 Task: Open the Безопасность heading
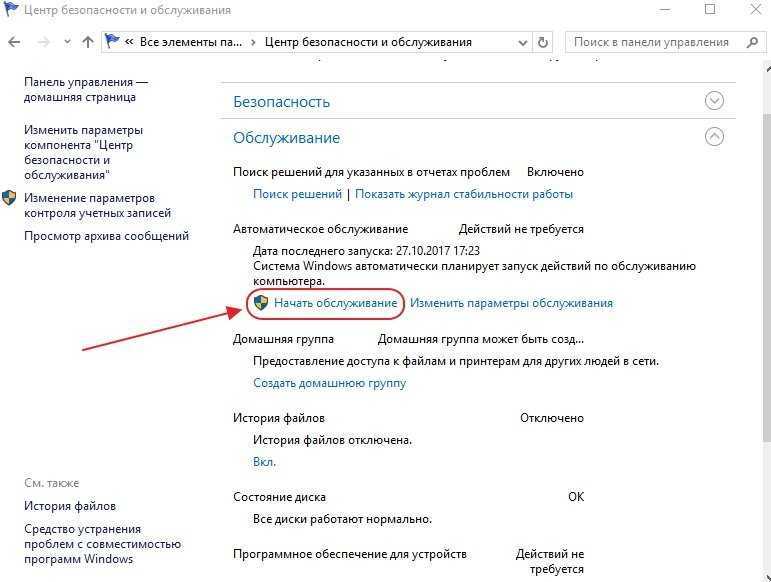[281, 102]
